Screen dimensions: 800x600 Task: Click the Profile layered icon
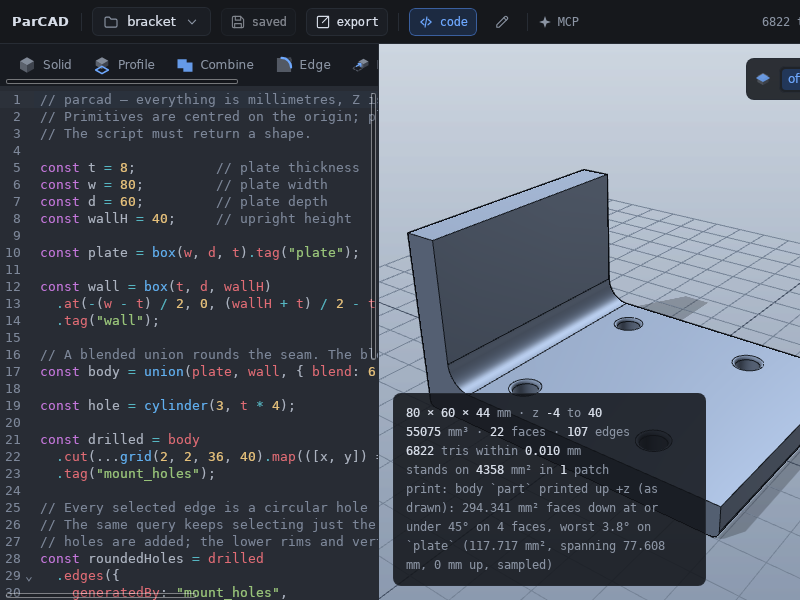point(102,65)
